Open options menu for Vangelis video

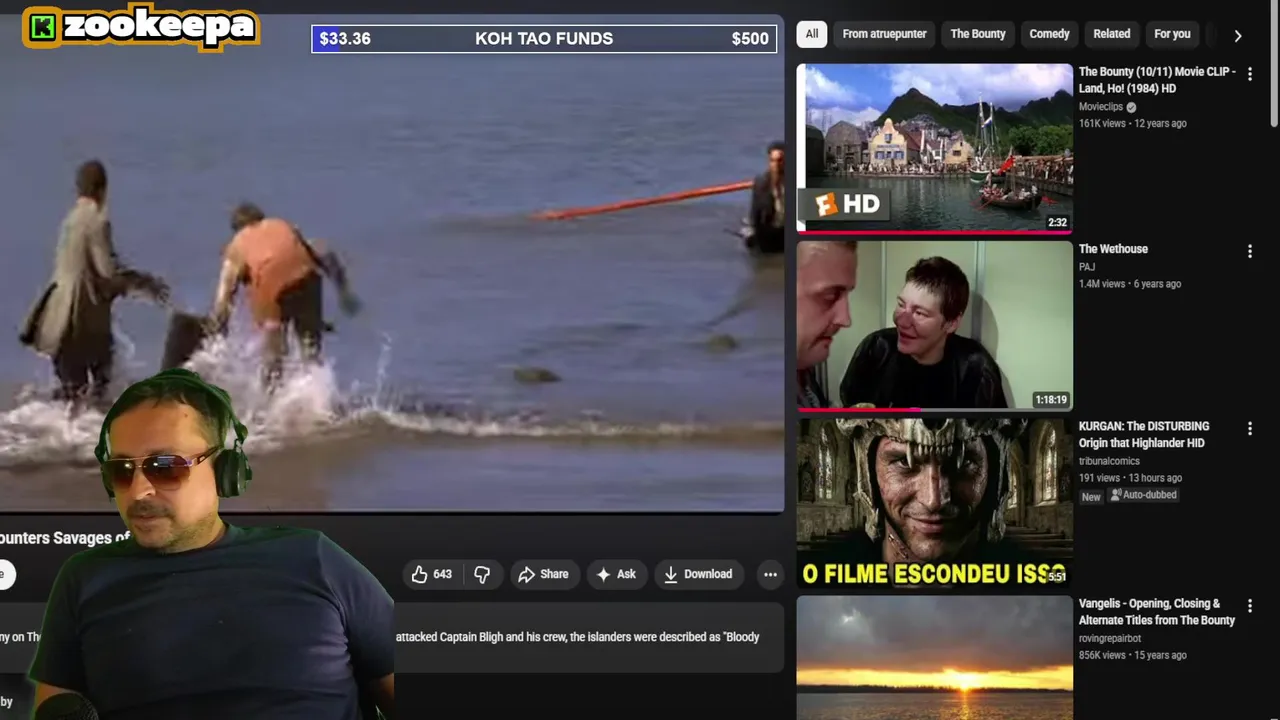point(1249,606)
